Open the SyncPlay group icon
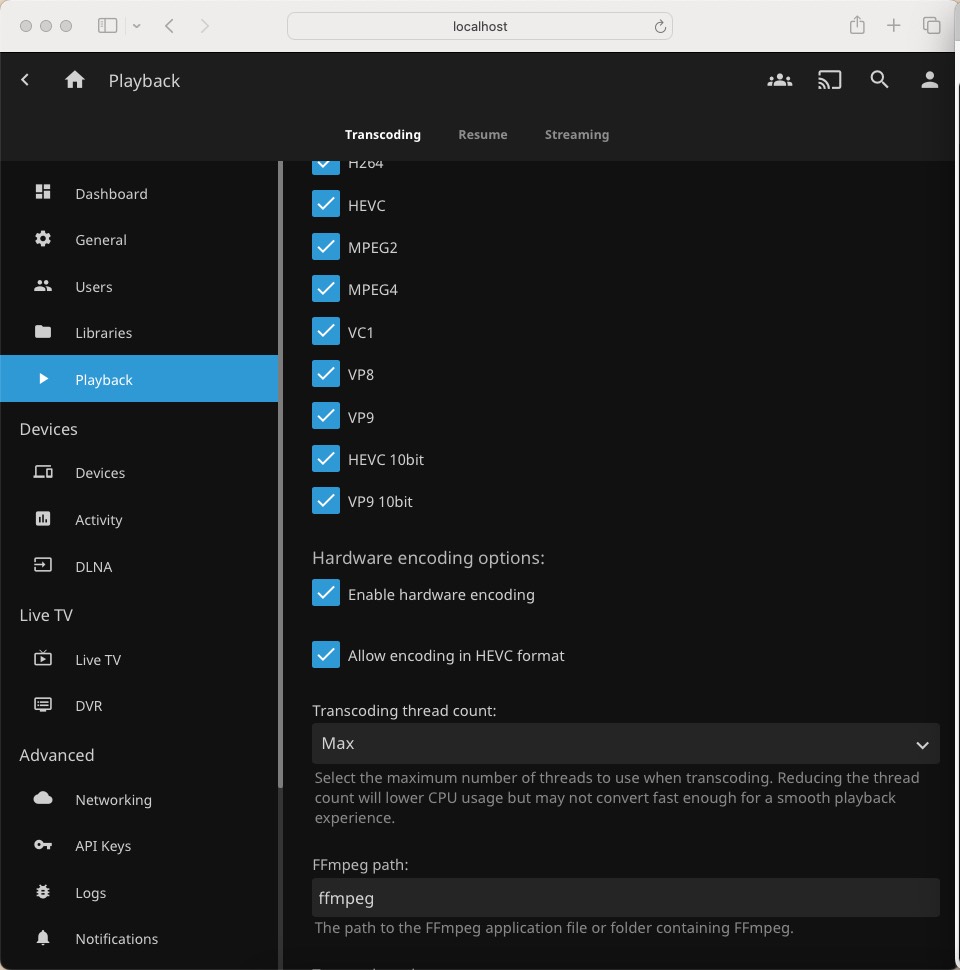 [779, 80]
